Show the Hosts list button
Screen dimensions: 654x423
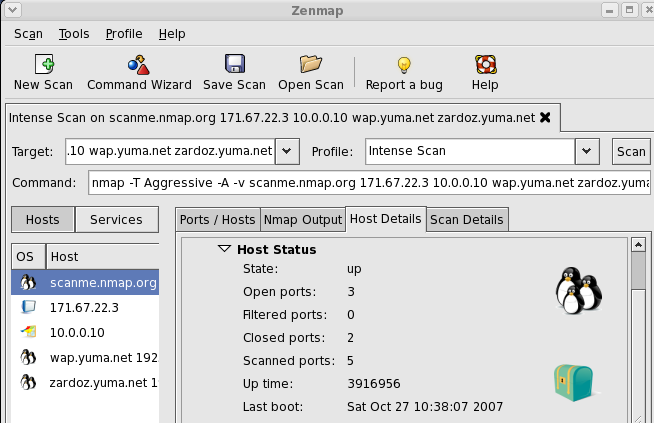tap(43, 219)
